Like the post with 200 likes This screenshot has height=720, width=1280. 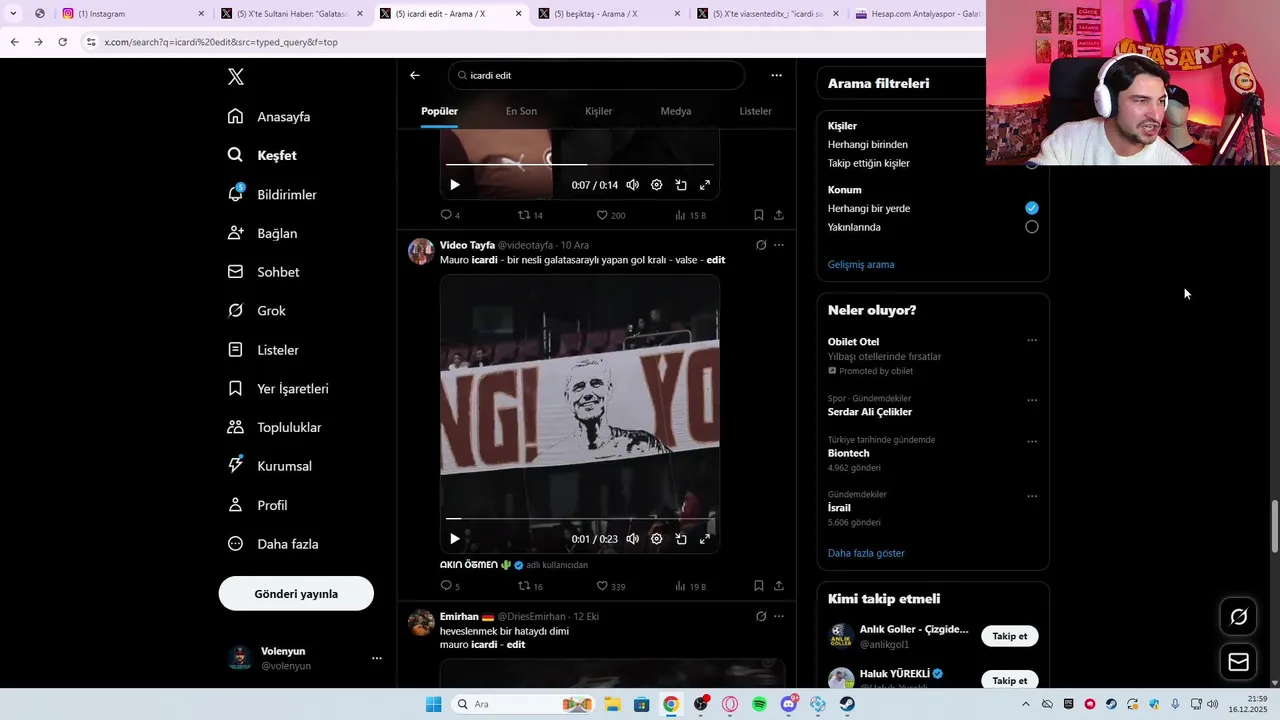point(611,215)
